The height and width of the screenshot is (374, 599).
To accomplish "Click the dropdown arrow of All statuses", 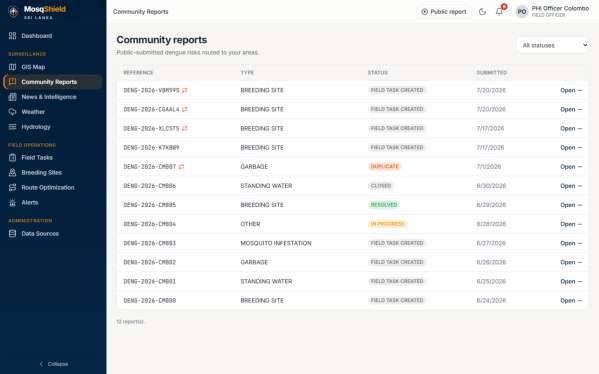I will click(x=584, y=45).
